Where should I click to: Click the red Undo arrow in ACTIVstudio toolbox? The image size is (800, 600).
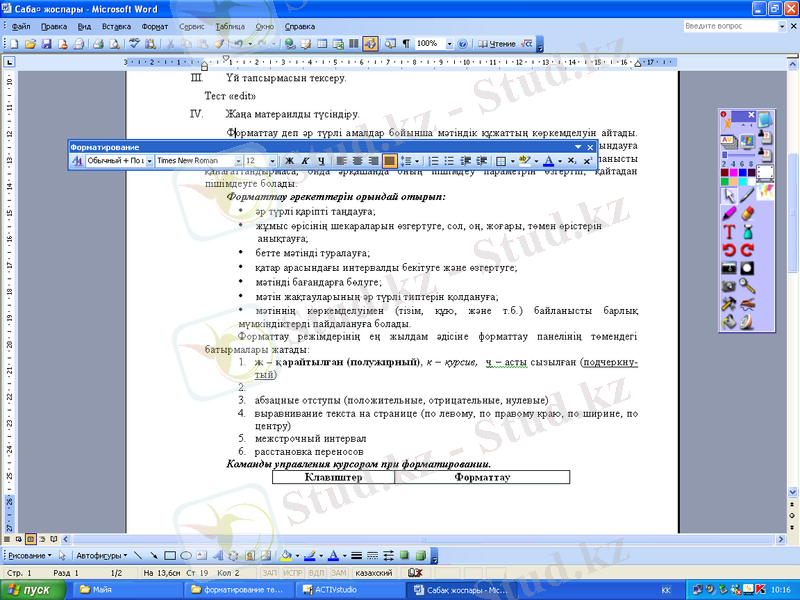pos(729,250)
